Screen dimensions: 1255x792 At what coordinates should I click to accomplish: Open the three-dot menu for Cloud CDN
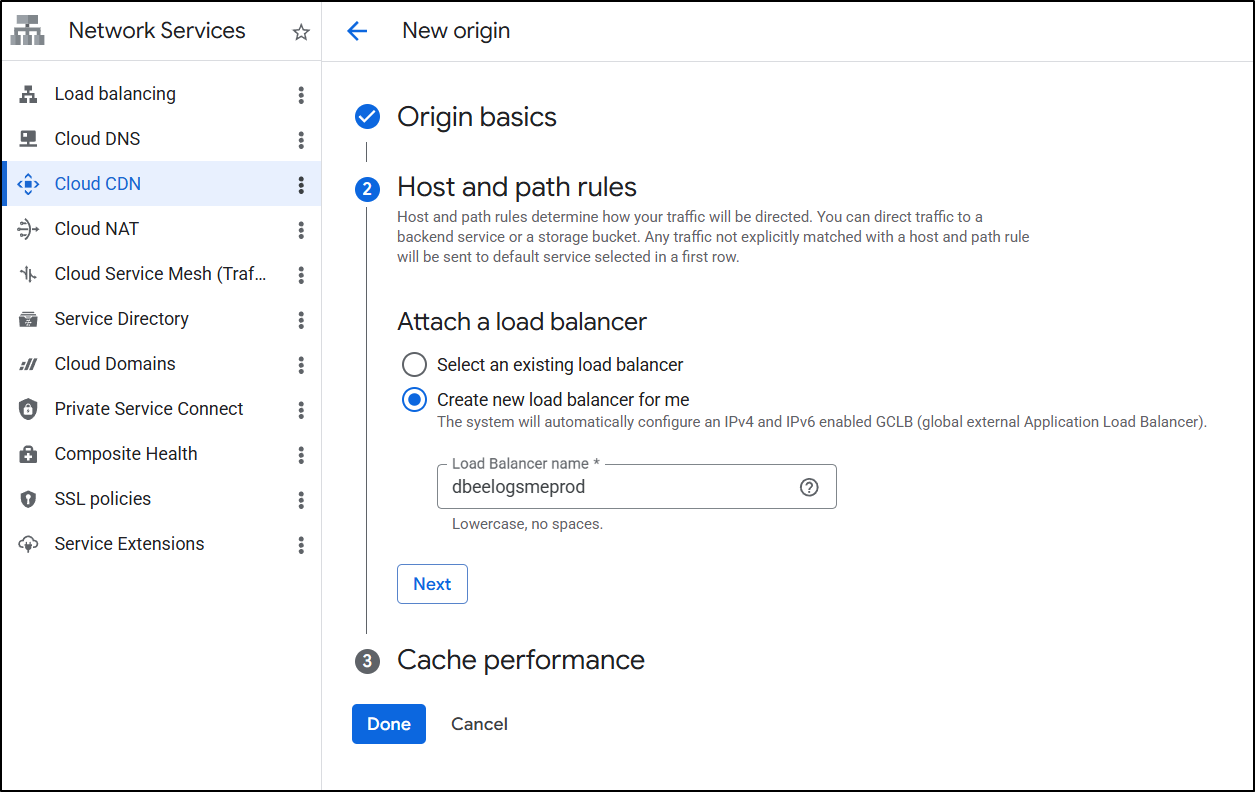coord(301,185)
